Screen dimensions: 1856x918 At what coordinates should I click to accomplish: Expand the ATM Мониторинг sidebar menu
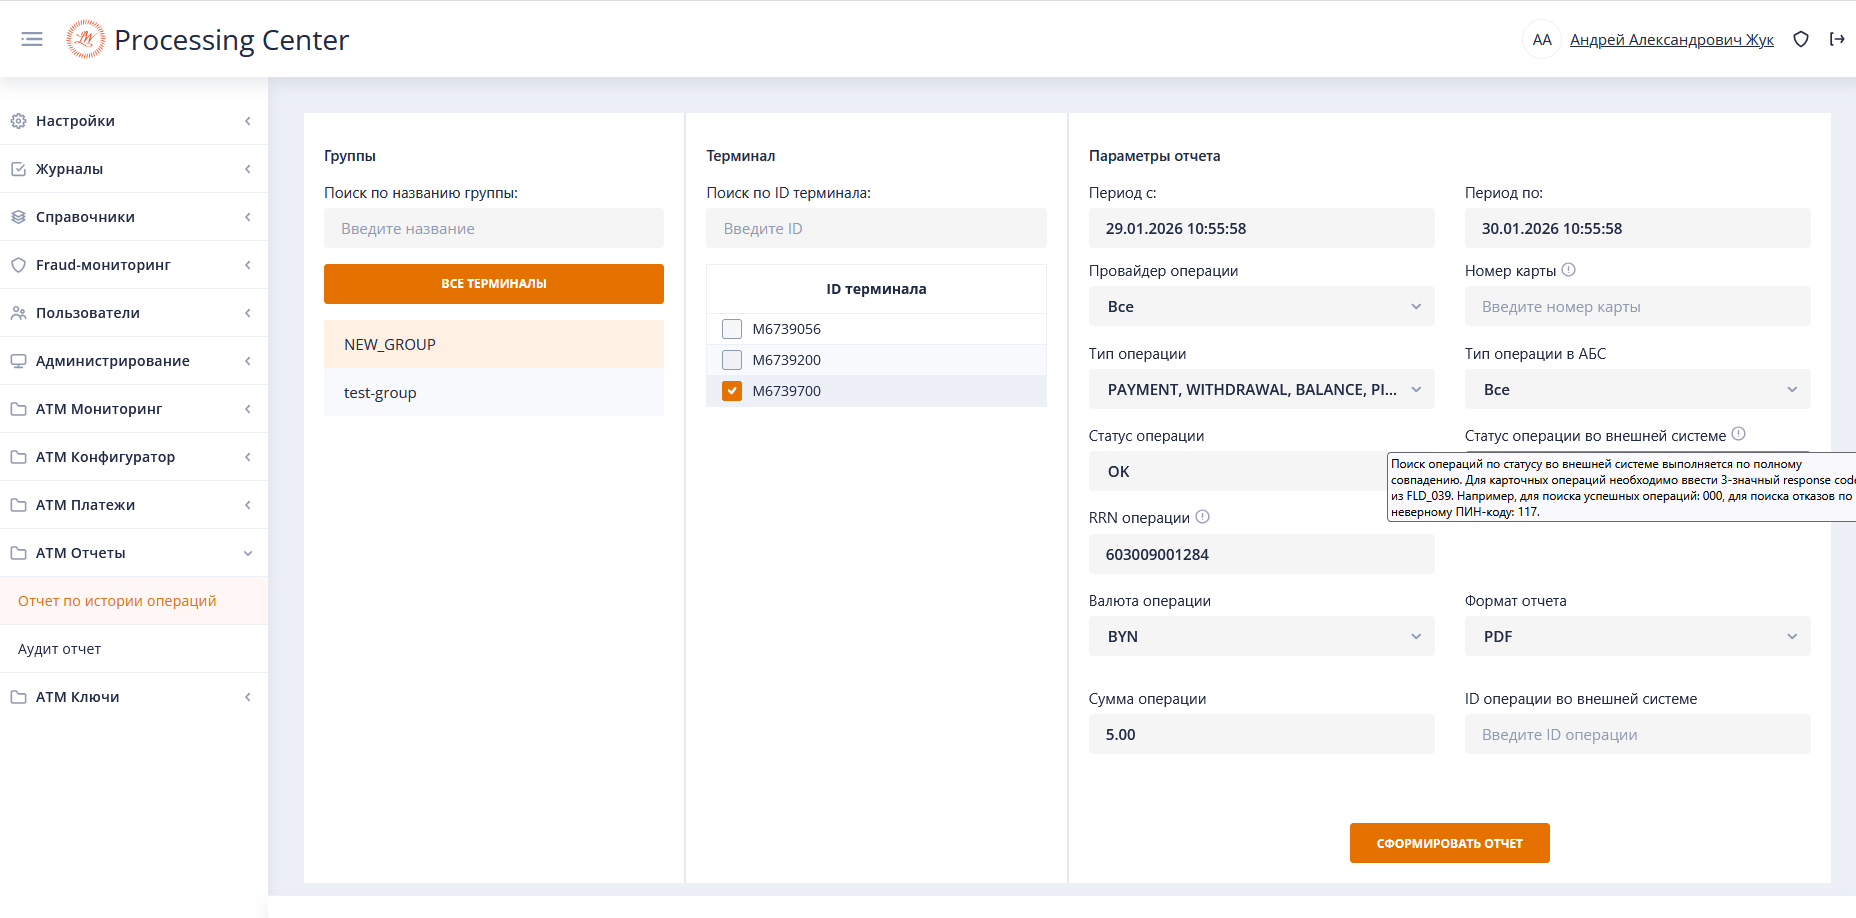(99, 409)
